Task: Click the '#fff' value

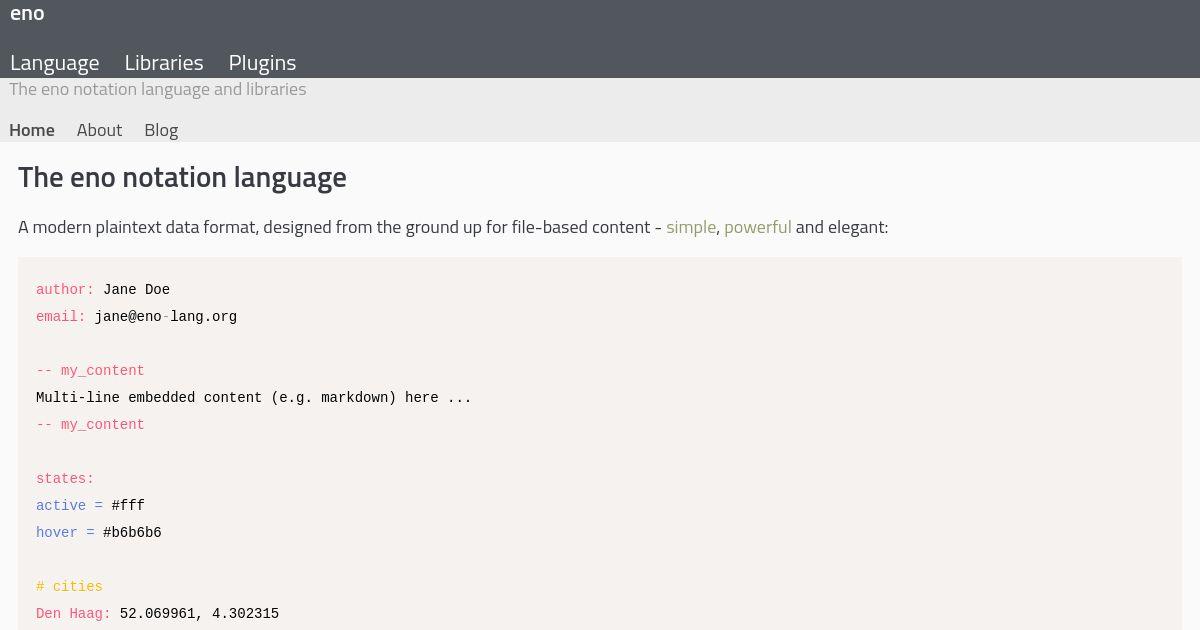Action: coord(128,506)
